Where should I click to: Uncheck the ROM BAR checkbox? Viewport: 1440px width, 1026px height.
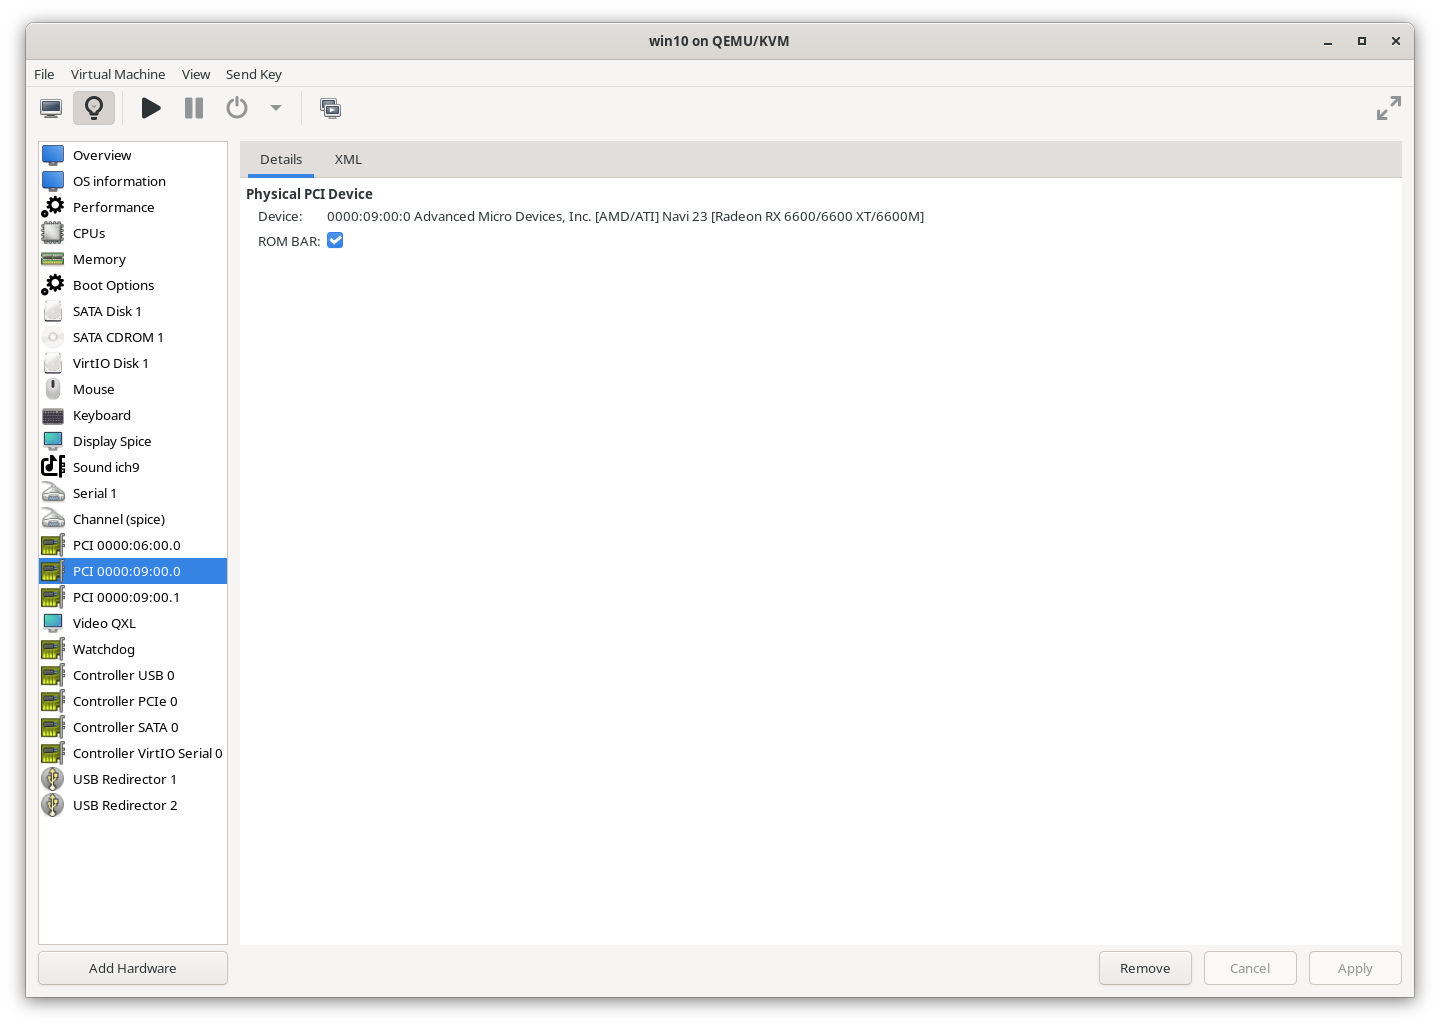(335, 240)
